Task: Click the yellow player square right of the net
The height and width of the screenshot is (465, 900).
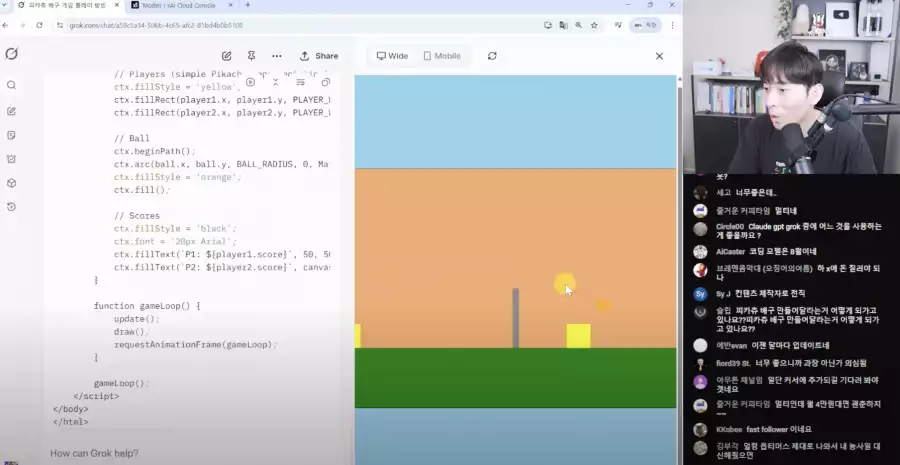Action: tap(579, 336)
